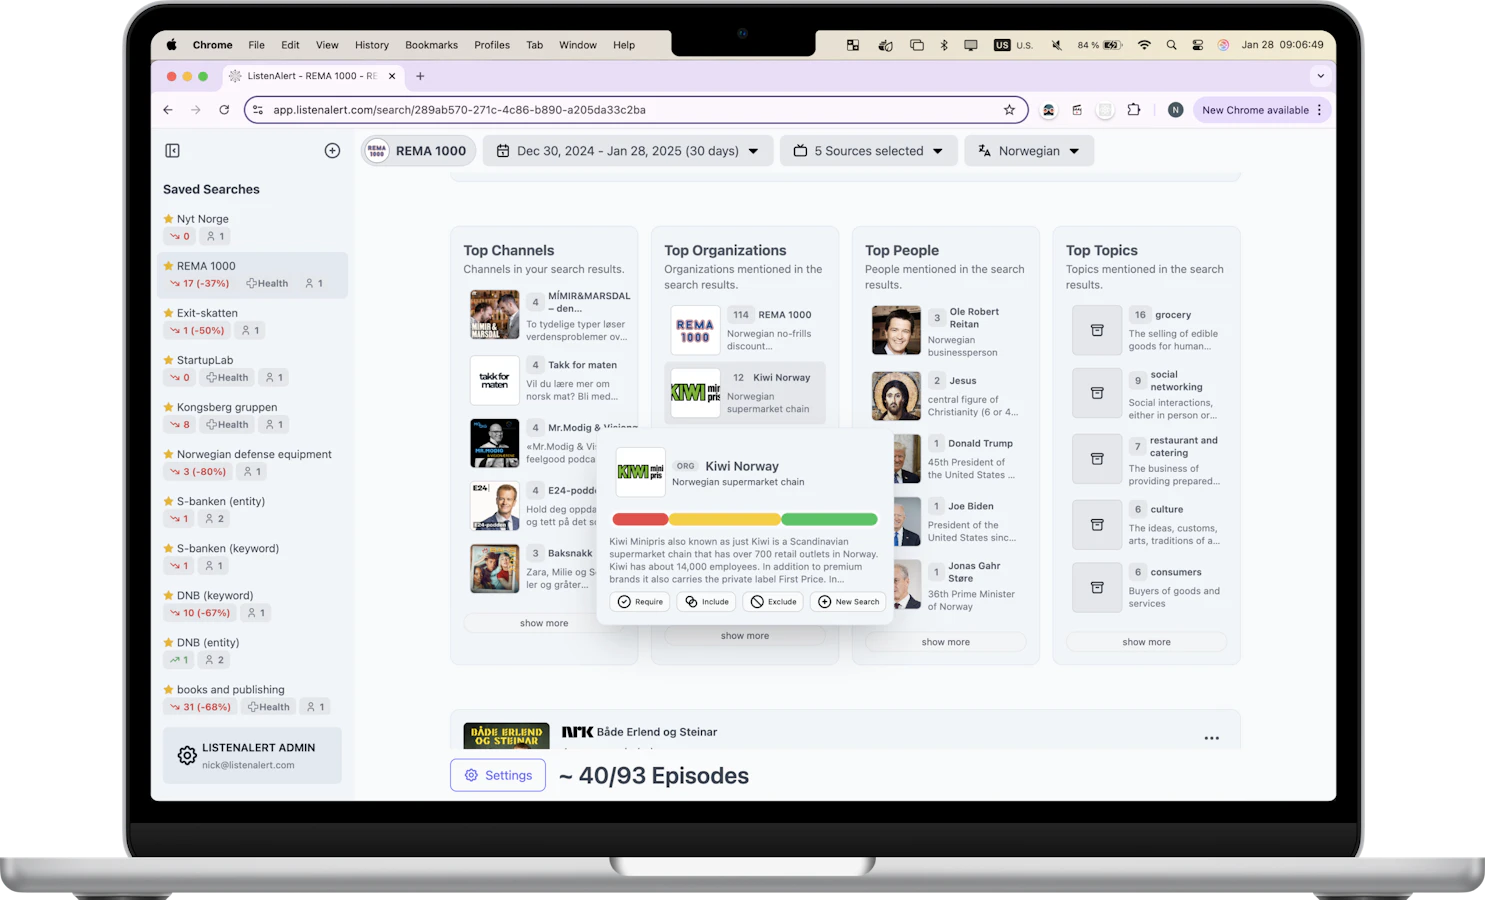
Task: Click the Health badge on REMA 1000
Action: pos(267,284)
